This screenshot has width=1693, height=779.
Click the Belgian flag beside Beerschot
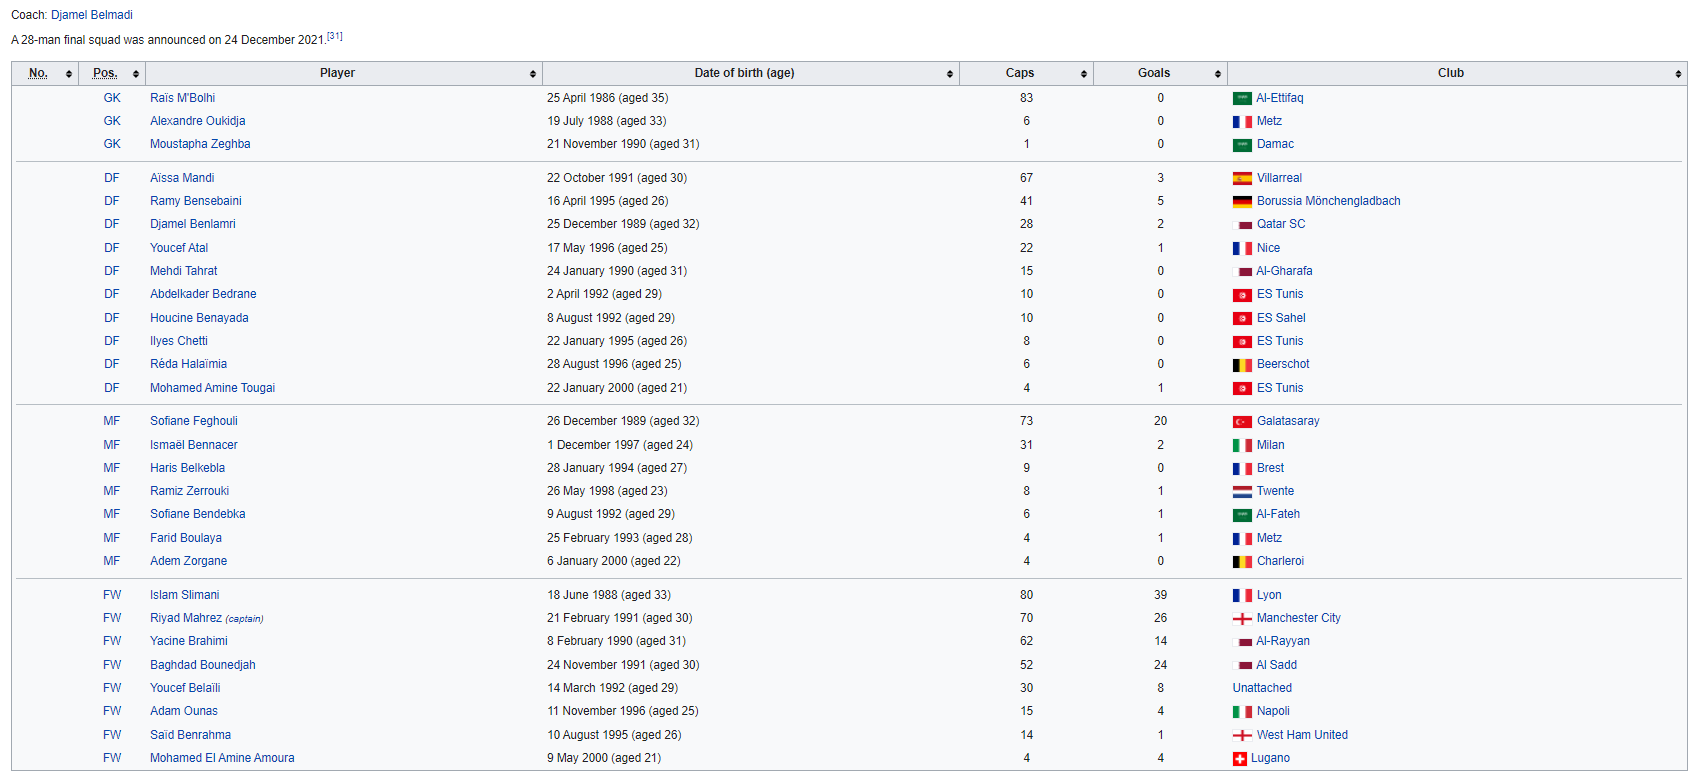click(x=1242, y=365)
